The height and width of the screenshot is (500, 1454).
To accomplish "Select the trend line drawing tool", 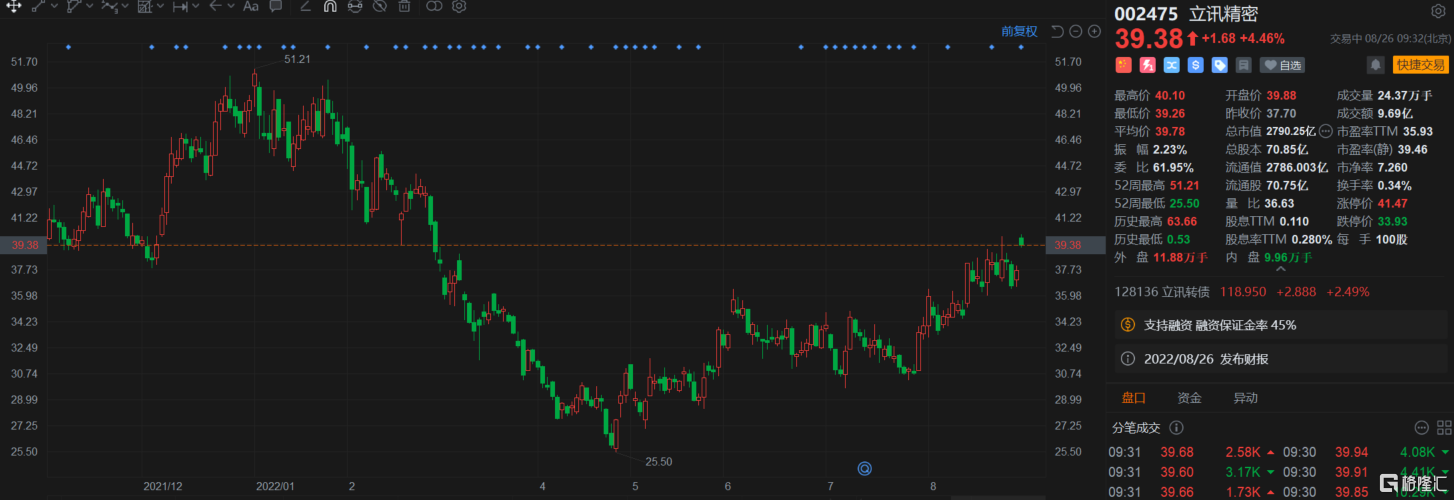I will (x=38, y=6).
